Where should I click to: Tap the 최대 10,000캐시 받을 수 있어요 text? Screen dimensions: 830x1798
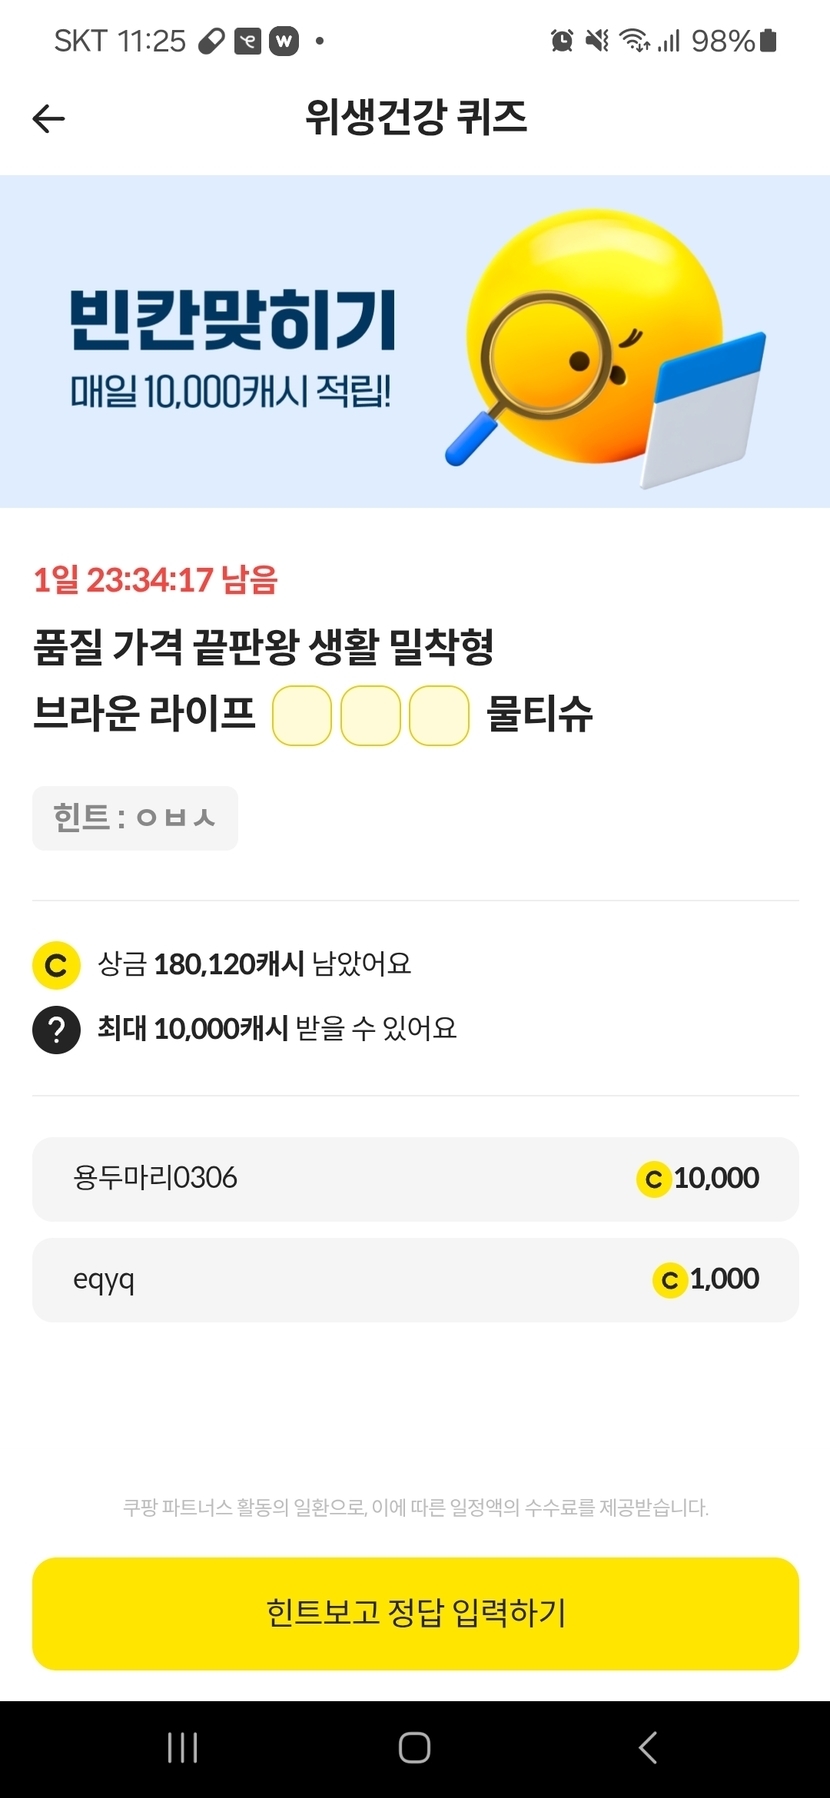pyautogui.click(x=277, y=1028)
